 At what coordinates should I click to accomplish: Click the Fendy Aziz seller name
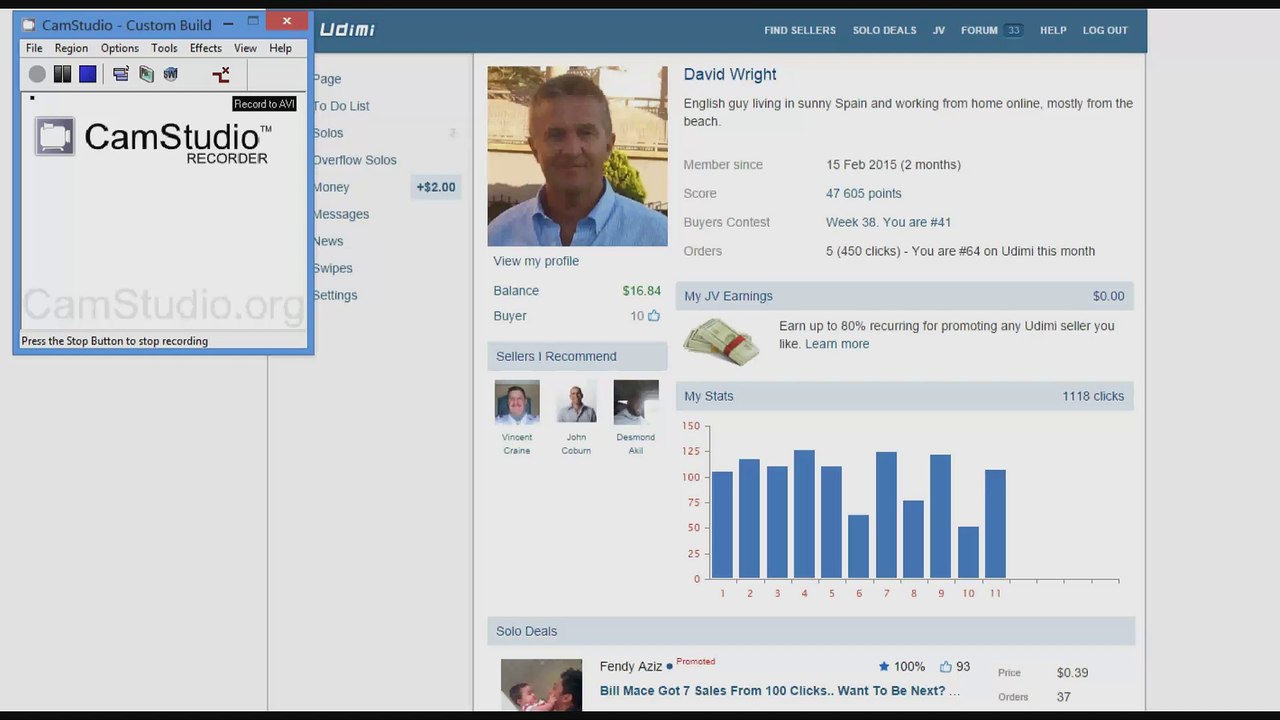pos(631,667)
